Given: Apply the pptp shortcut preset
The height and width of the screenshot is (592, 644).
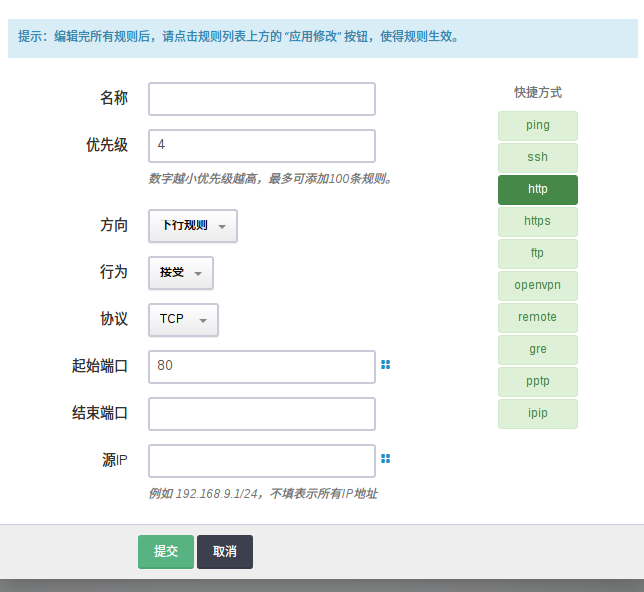Looking at the screenshot, I should pyautogui.click(x=538, y=382).
